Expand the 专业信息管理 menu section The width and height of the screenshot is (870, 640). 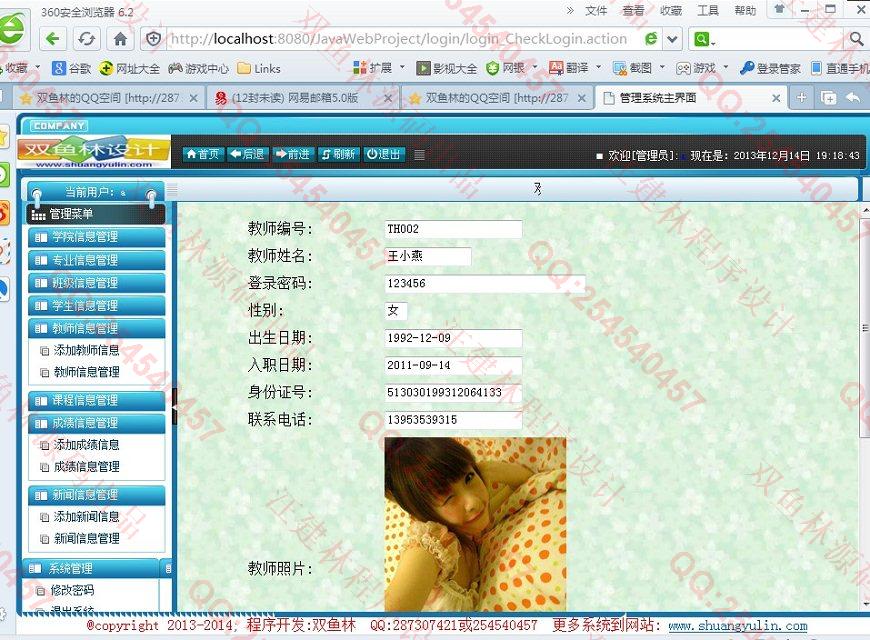point(97,260)
